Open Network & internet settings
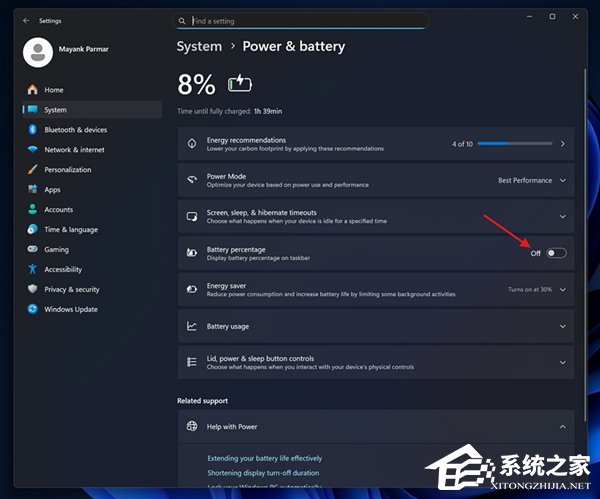This screenshot has width=600, height=499. 92,150
